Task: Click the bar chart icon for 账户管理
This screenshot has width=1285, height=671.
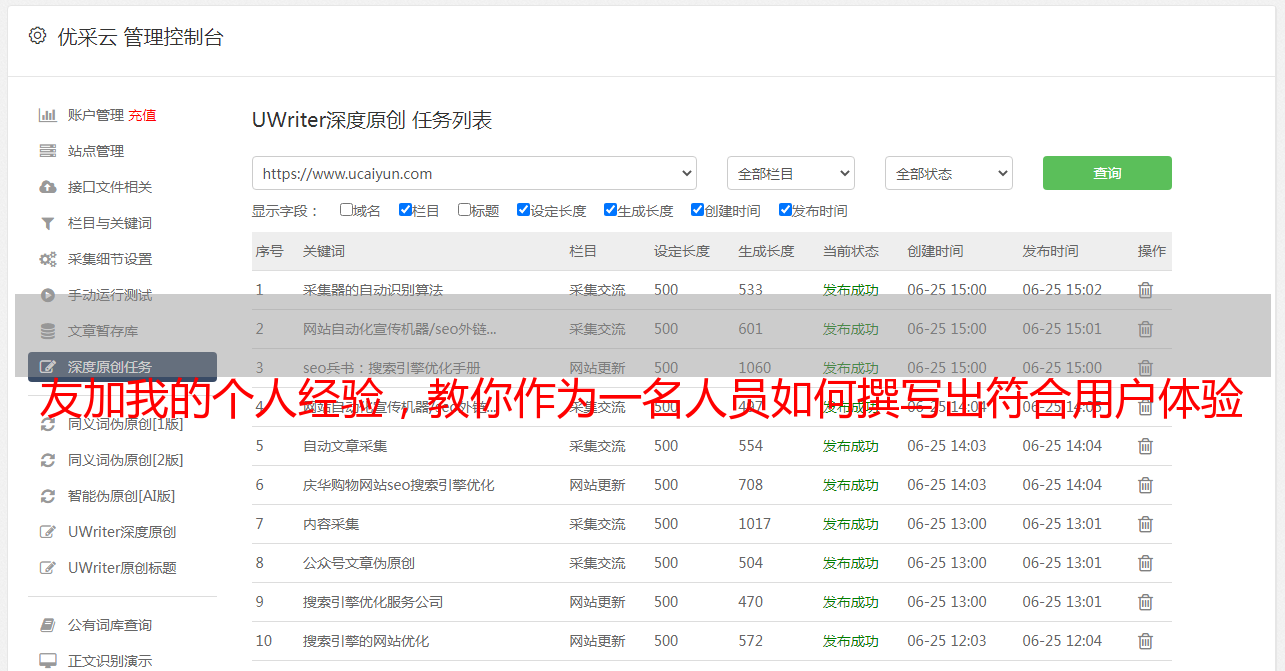Action: 47,115
